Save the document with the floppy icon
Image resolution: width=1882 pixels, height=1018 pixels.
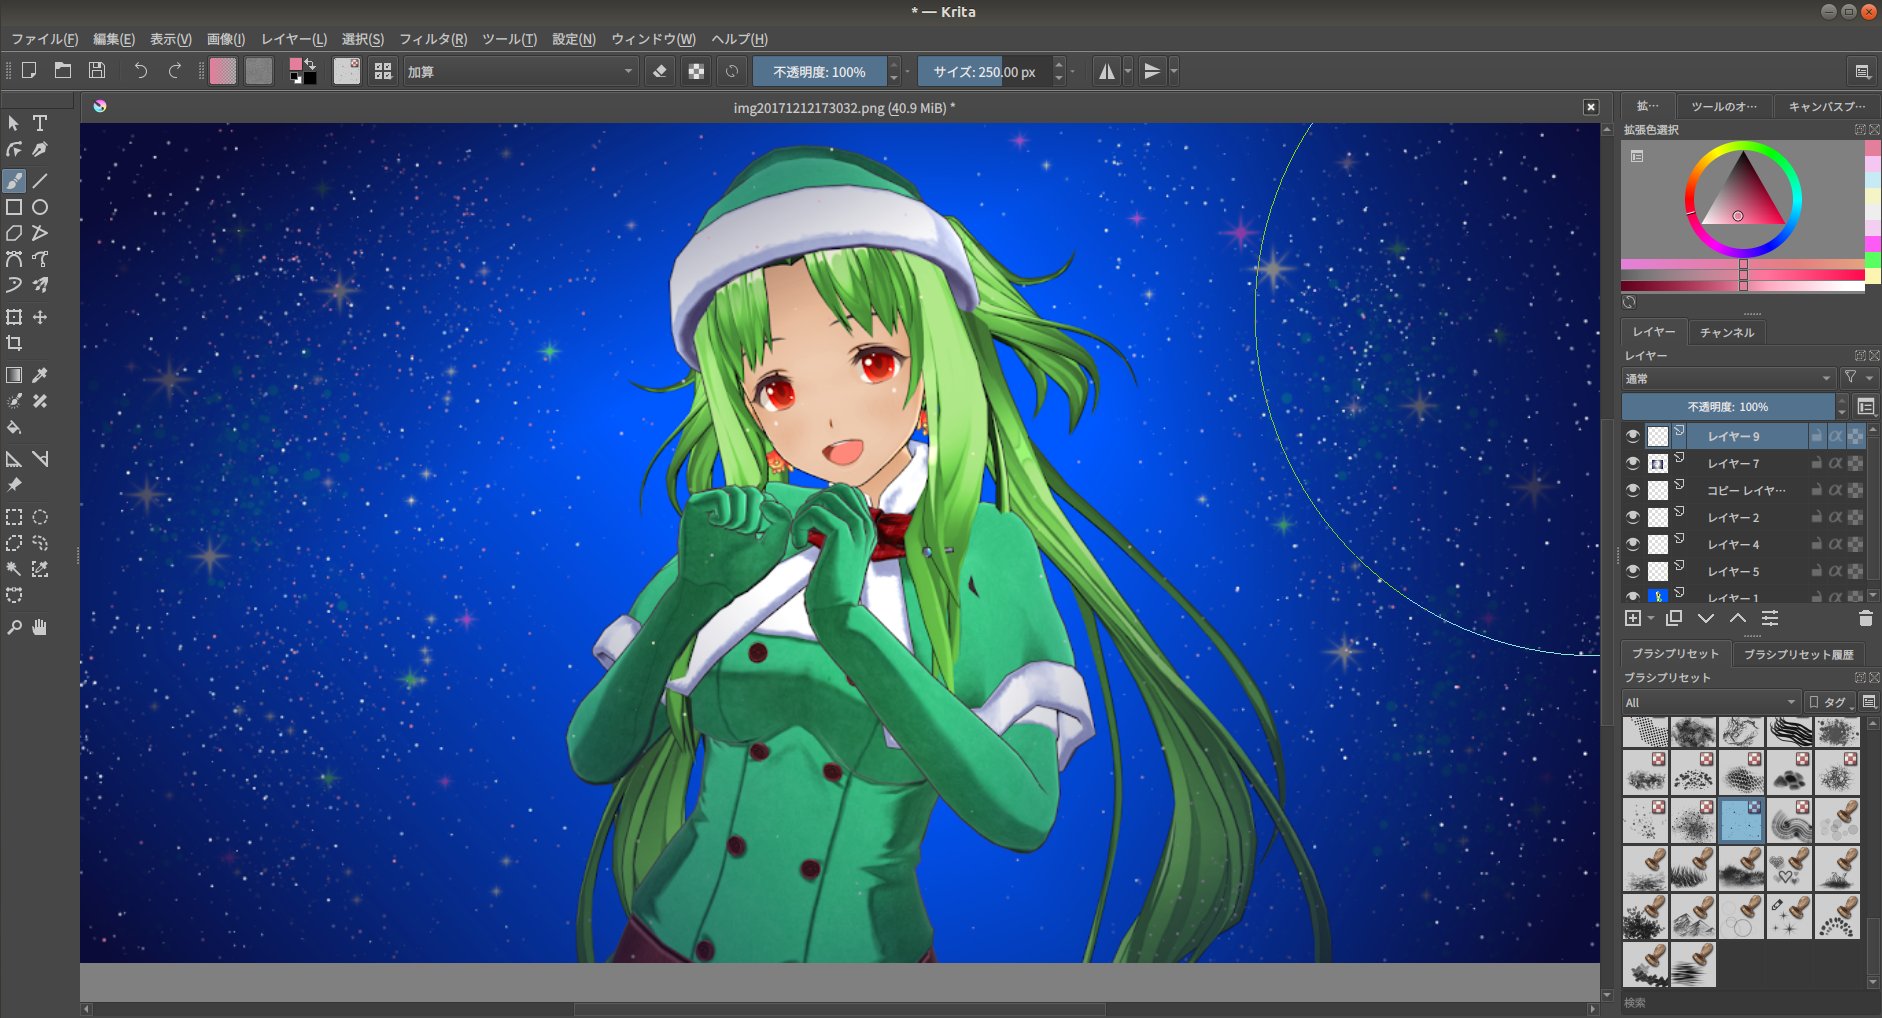coord(97,71)
